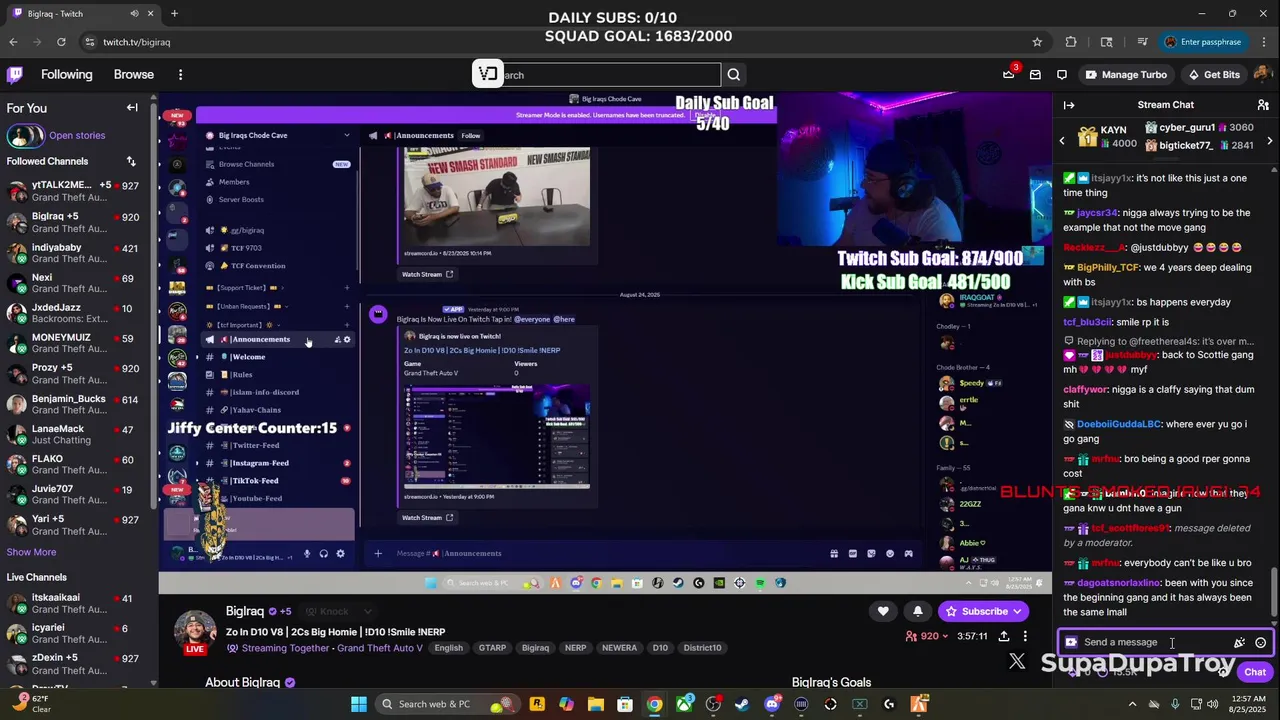Open the Grand Theft Auto V category link
Image resolution: width=1280 pixels, height=720 pixels.
click(x=380, y=648)
